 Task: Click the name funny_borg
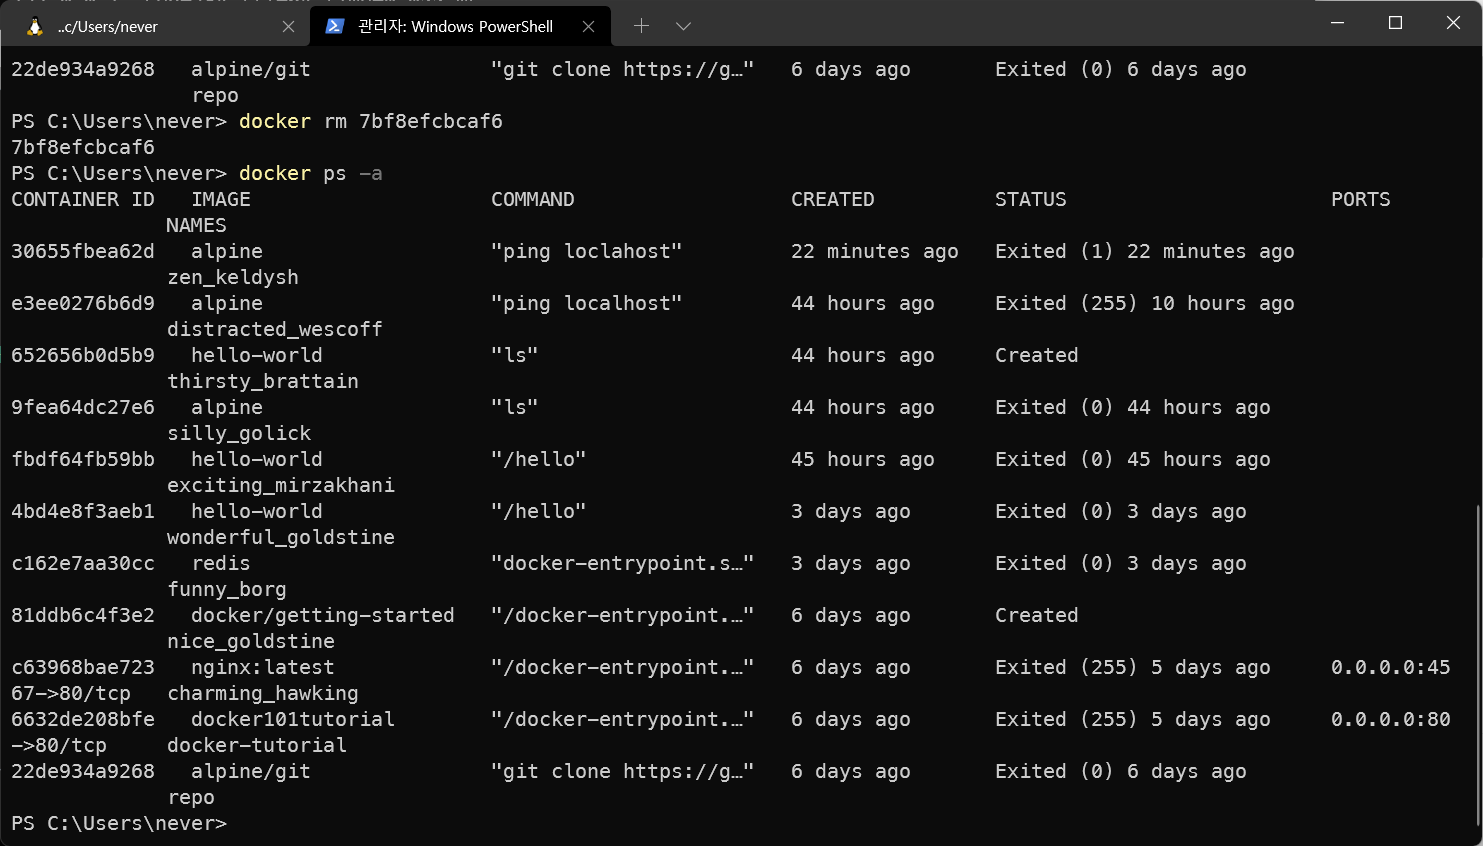227,589
